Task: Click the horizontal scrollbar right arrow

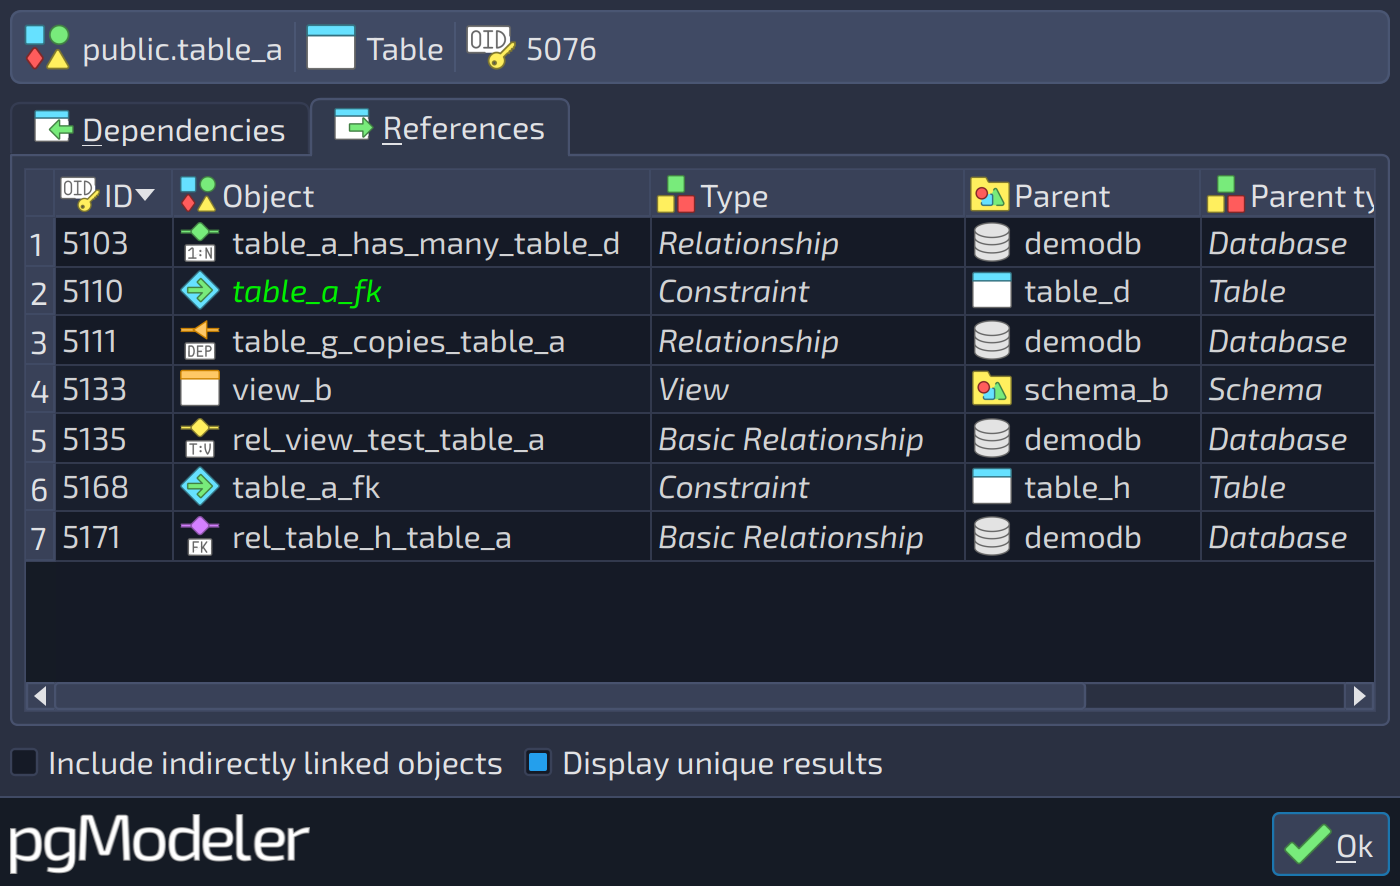Action: pos(1359,695)
